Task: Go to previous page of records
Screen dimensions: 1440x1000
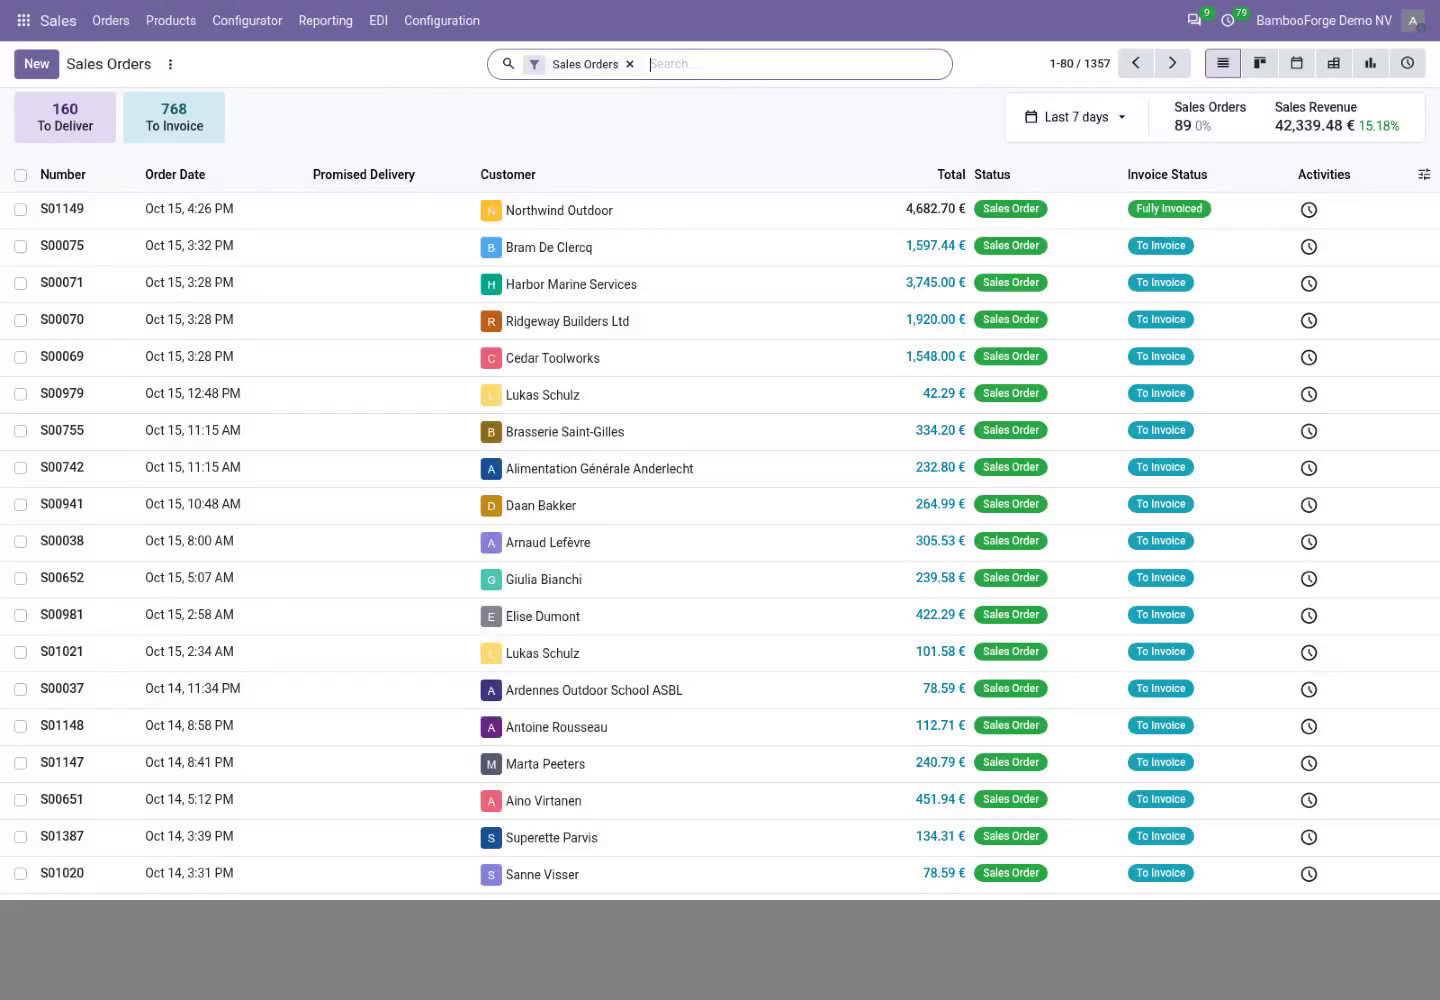Action: pyautogui.click(x=1136, y=63)
